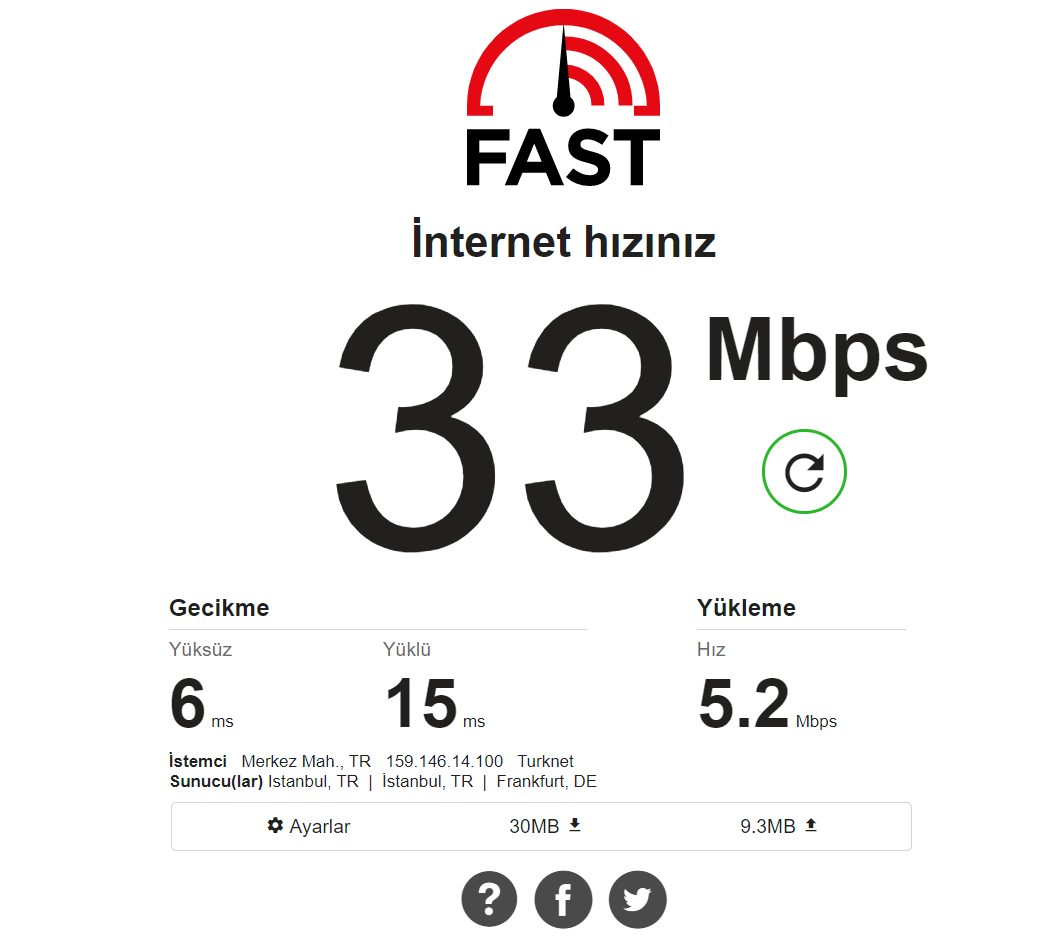Click the Ayarlar gear icon

click(275, 825)
